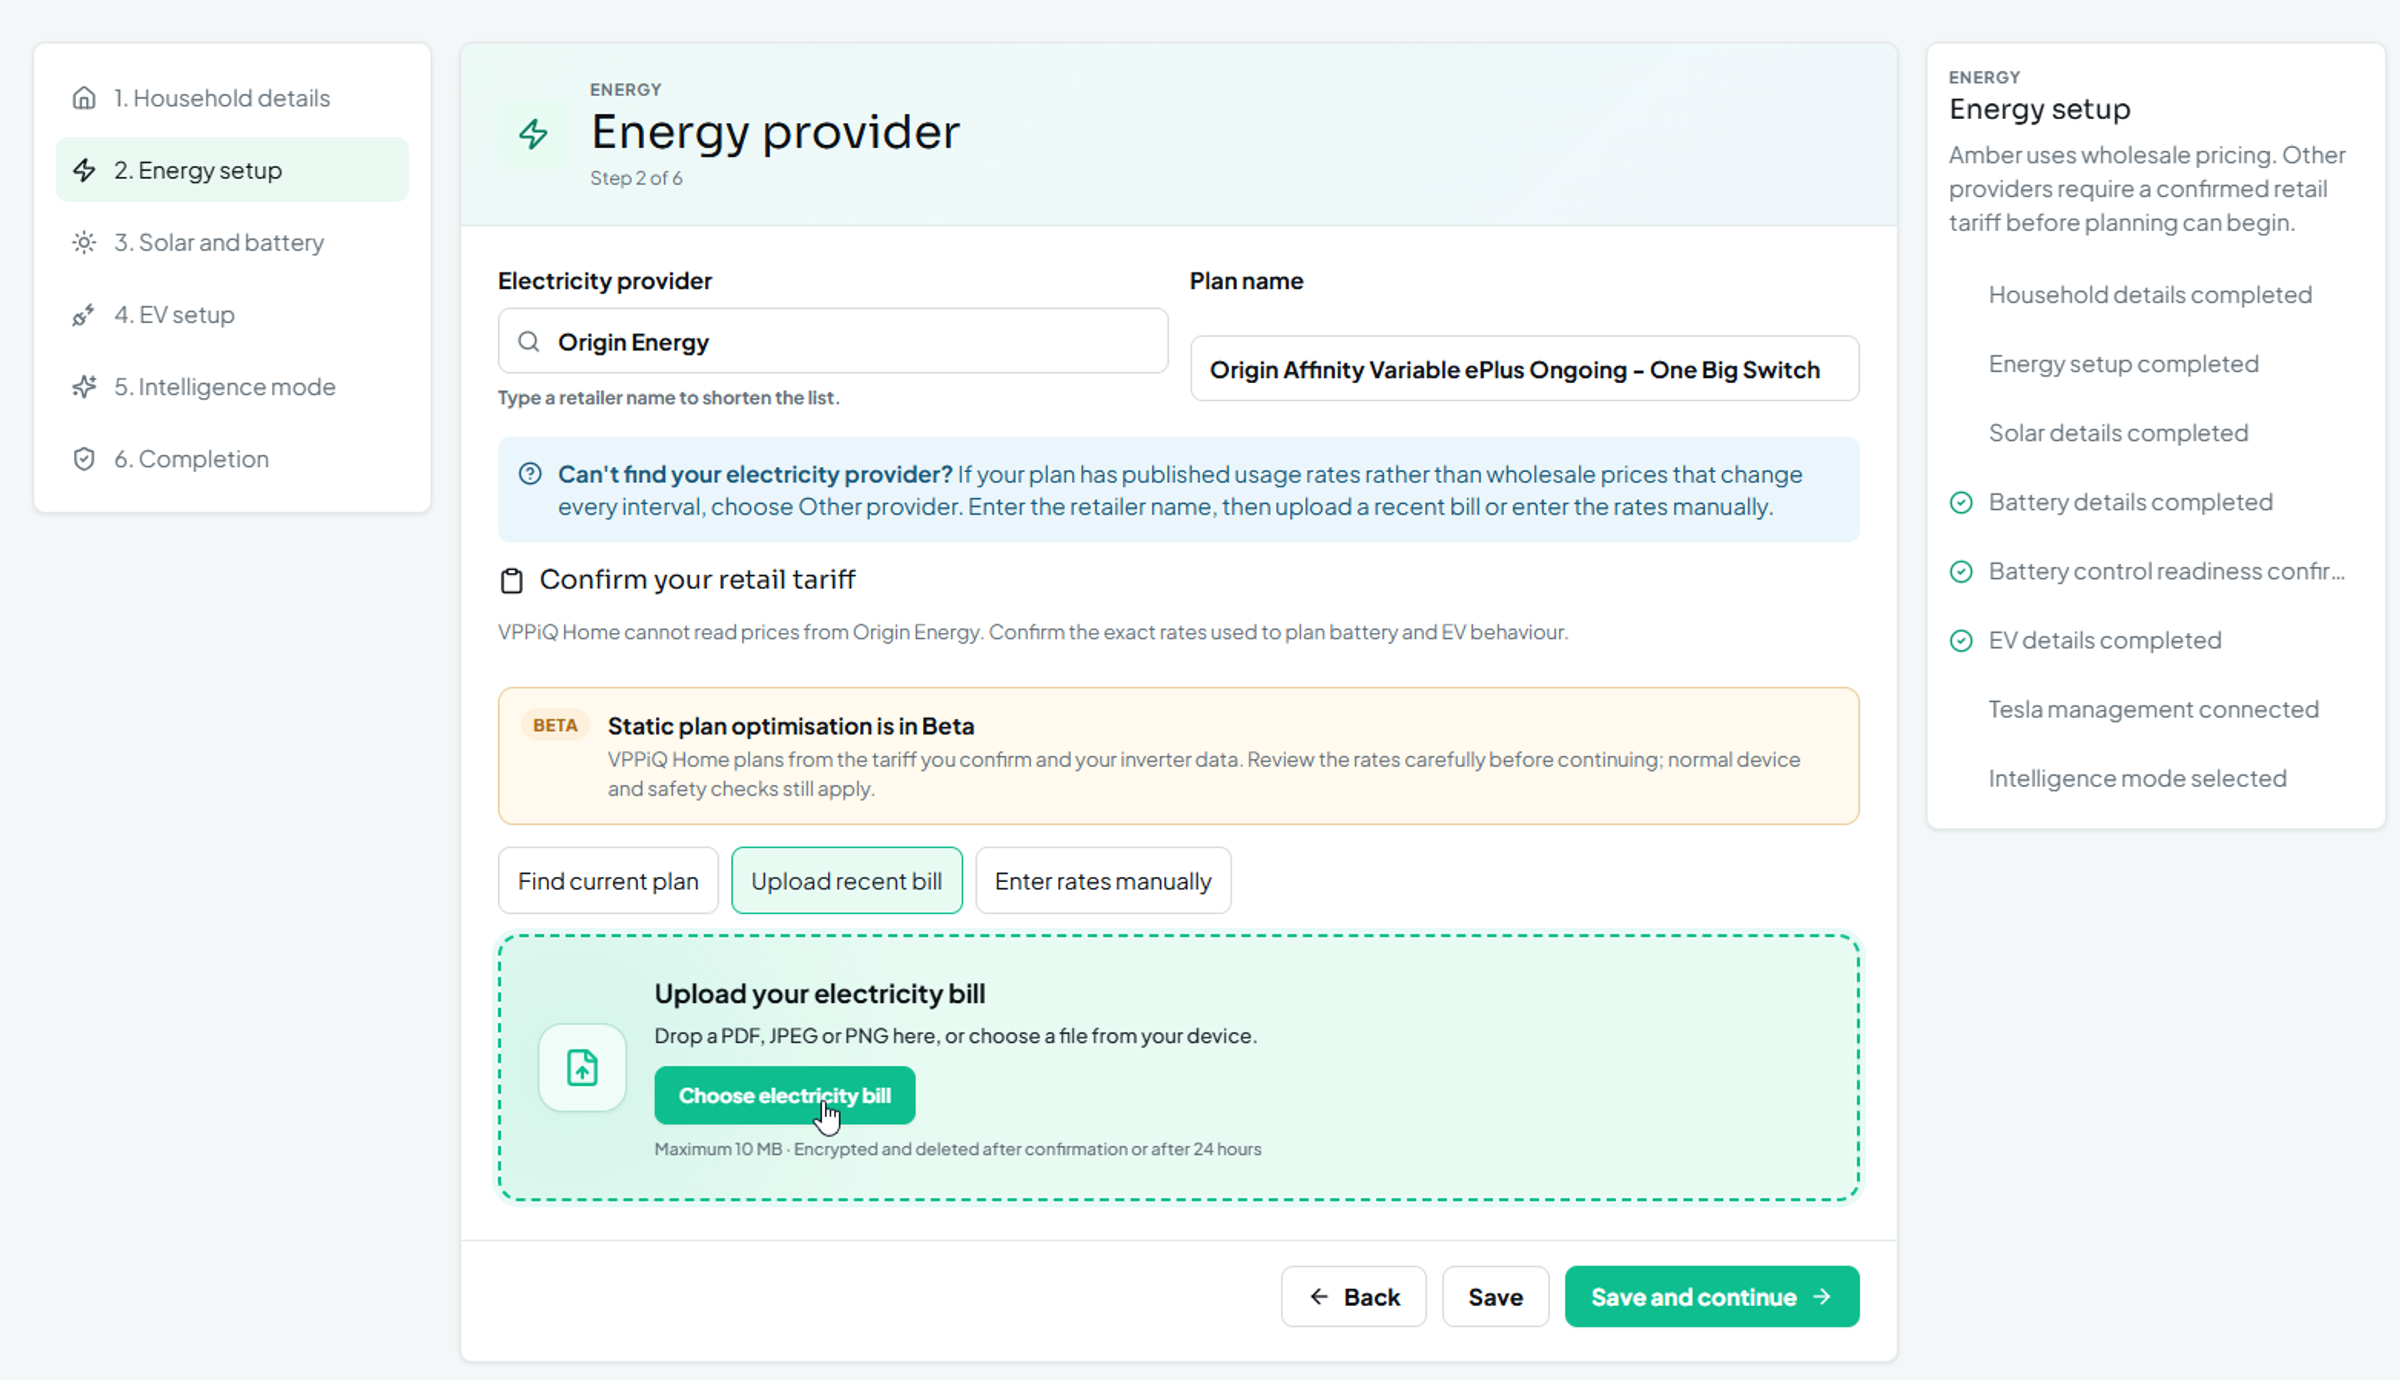Click the sparkle icon for Intelligence mode

pos(84,386)
